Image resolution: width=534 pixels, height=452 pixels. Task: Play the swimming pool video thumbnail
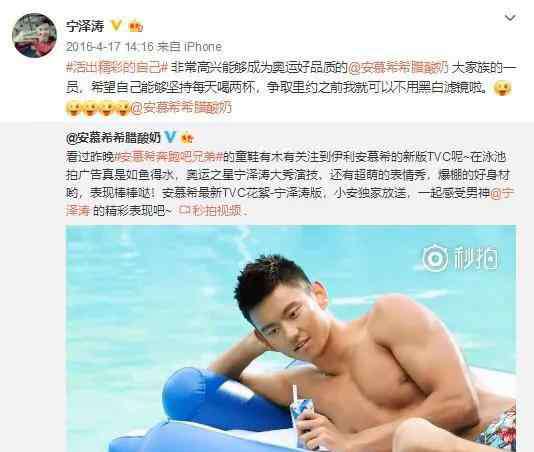[291, 338]
